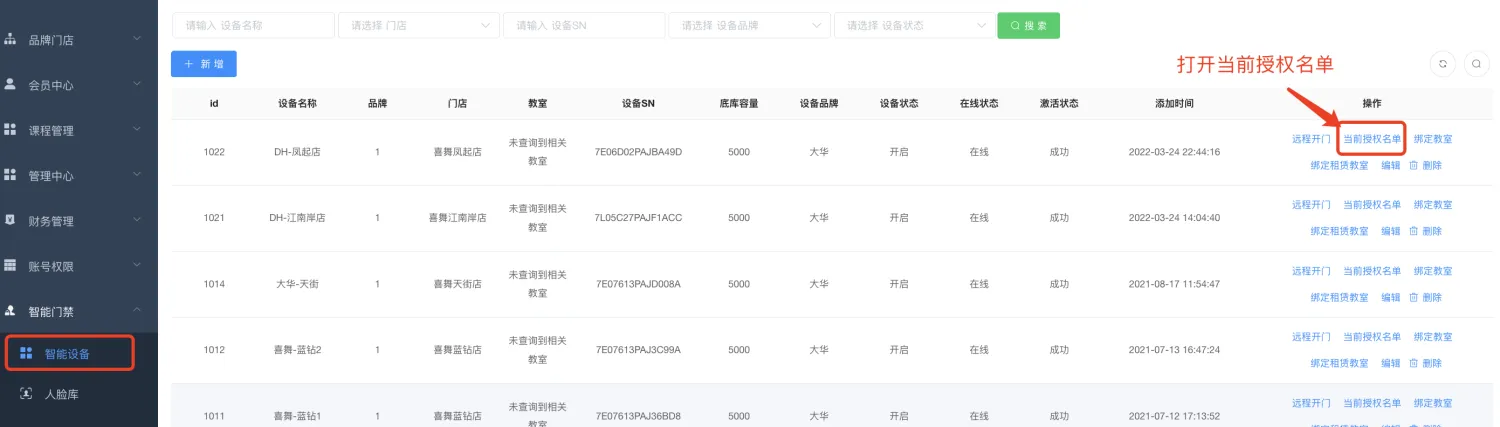Screen dimensions: 1500x427
Task: Click the green 搜索 button
Action: tap(1028, 25)
